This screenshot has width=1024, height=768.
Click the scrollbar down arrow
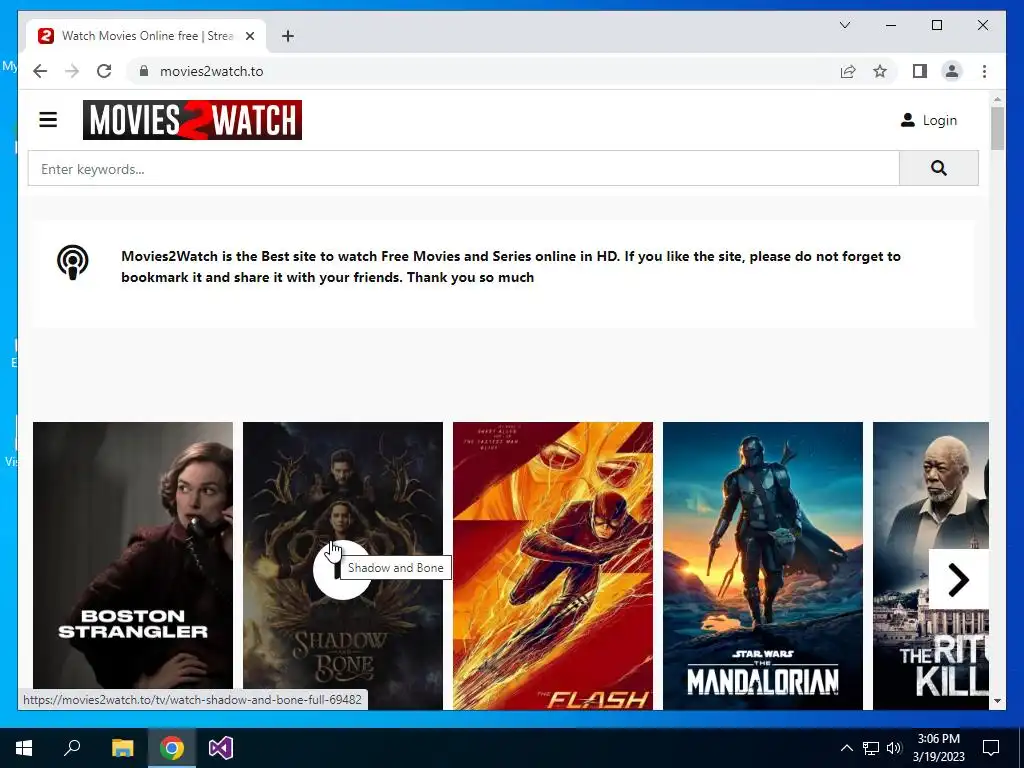997,701
